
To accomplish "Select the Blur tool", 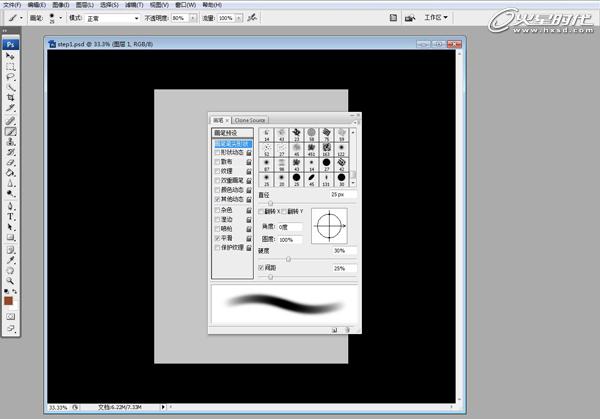I will (10, 183).
